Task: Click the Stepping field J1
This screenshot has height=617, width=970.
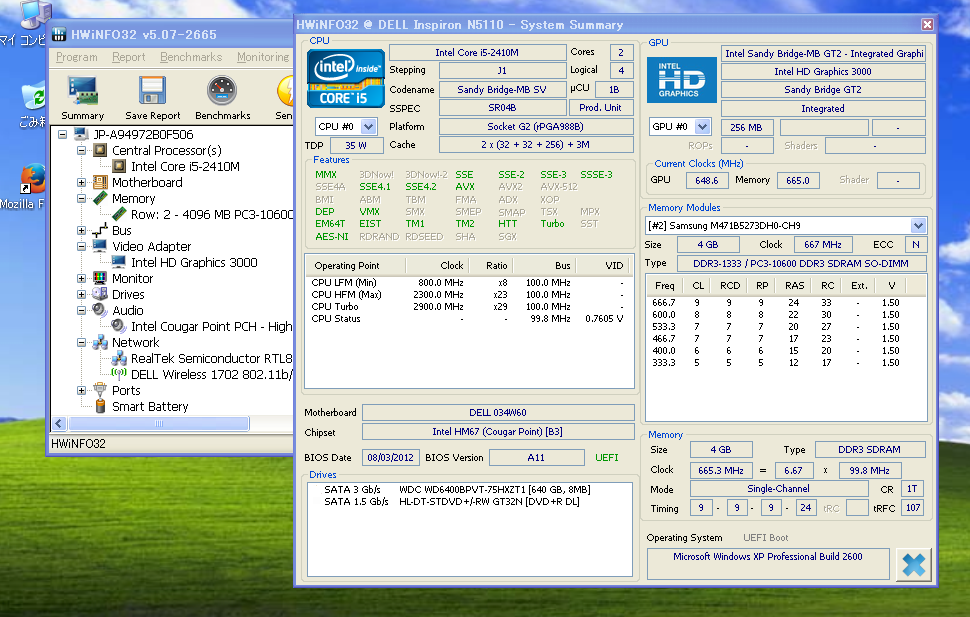Action: [502, 71]
